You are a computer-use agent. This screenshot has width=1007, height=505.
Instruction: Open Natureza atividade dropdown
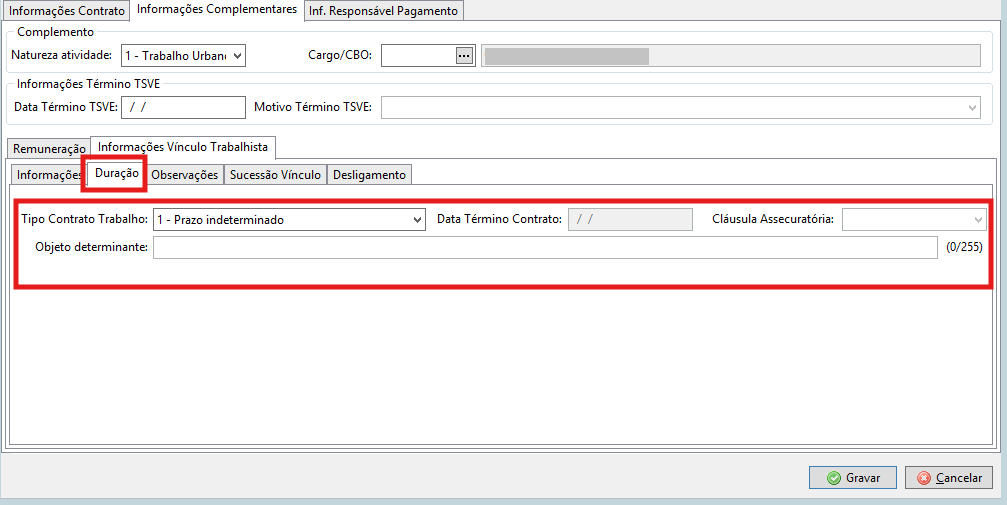pos(183,56)
